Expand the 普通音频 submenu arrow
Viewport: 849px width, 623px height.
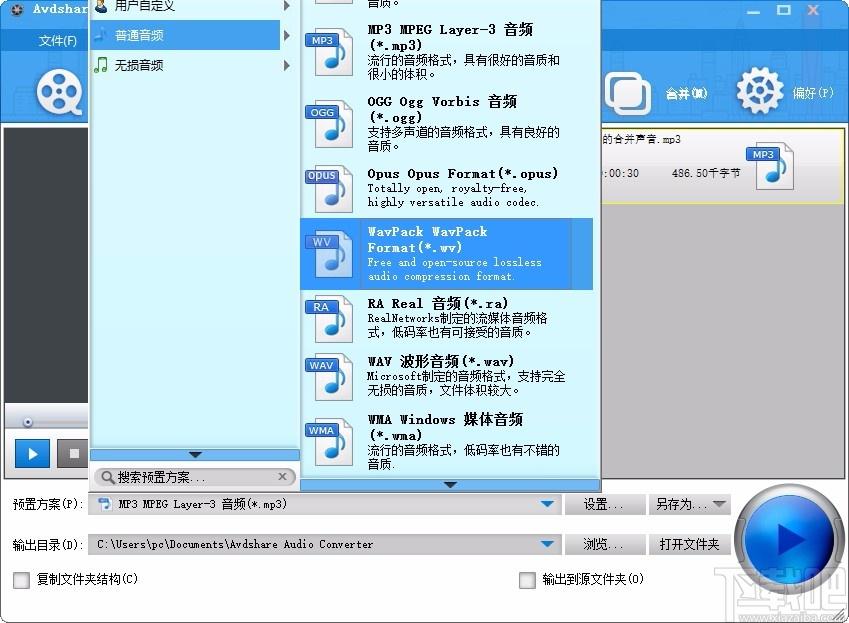pos(287,35)
